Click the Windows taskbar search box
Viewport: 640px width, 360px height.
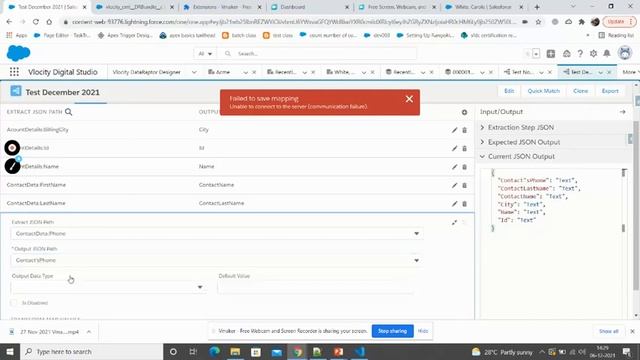91,351
